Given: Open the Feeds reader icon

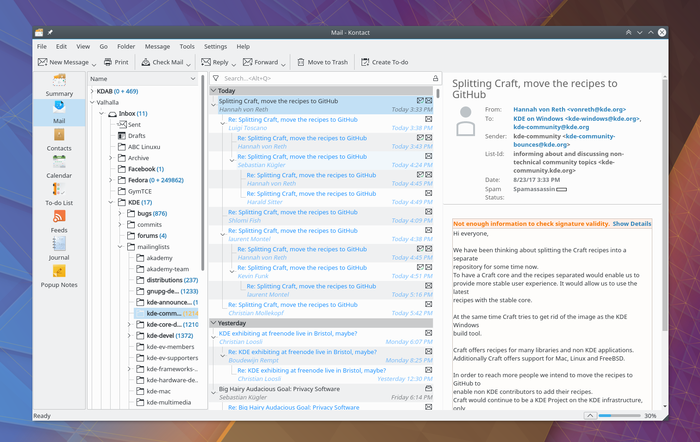Looking at the screenshot, I should [x=59, y=219].
